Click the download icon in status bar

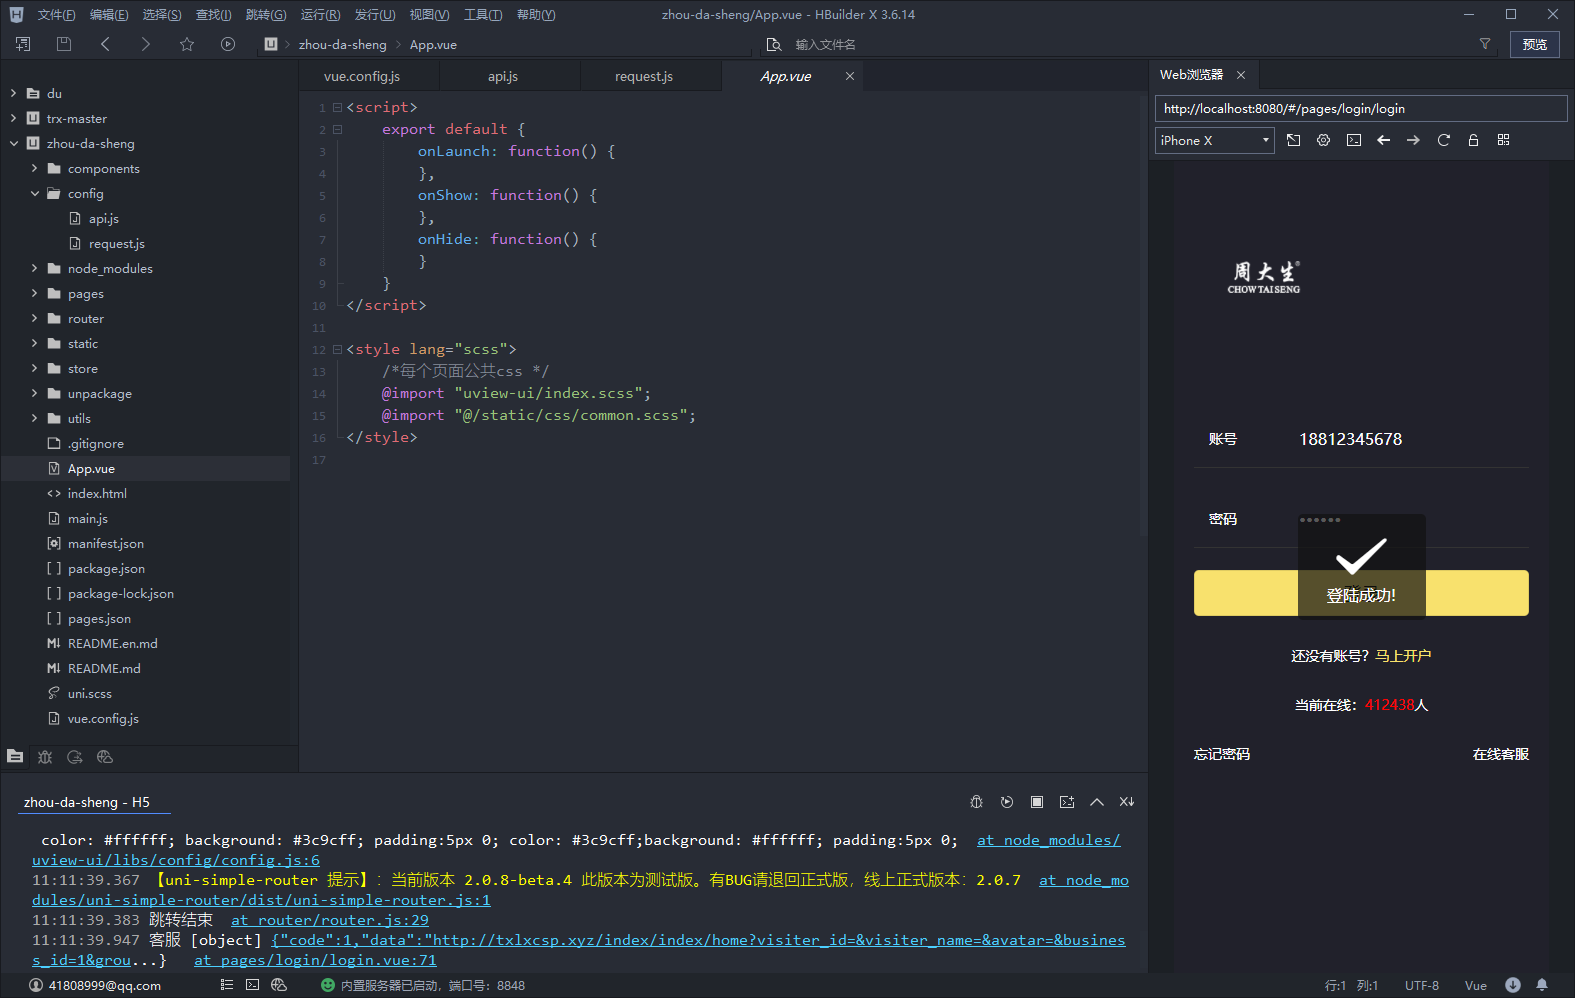pyautogui.click(x=1513, y=985)
